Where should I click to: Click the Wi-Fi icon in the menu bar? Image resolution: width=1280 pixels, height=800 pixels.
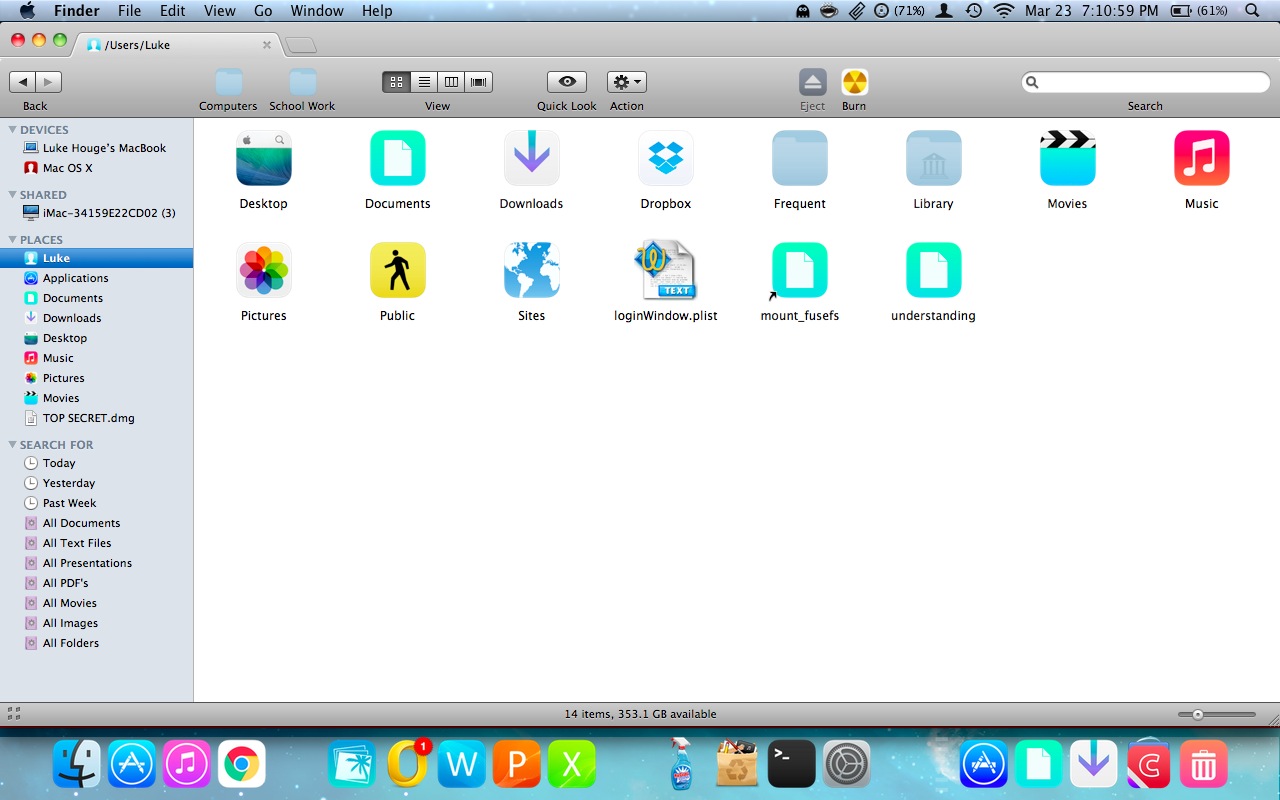click(1003, 11)
